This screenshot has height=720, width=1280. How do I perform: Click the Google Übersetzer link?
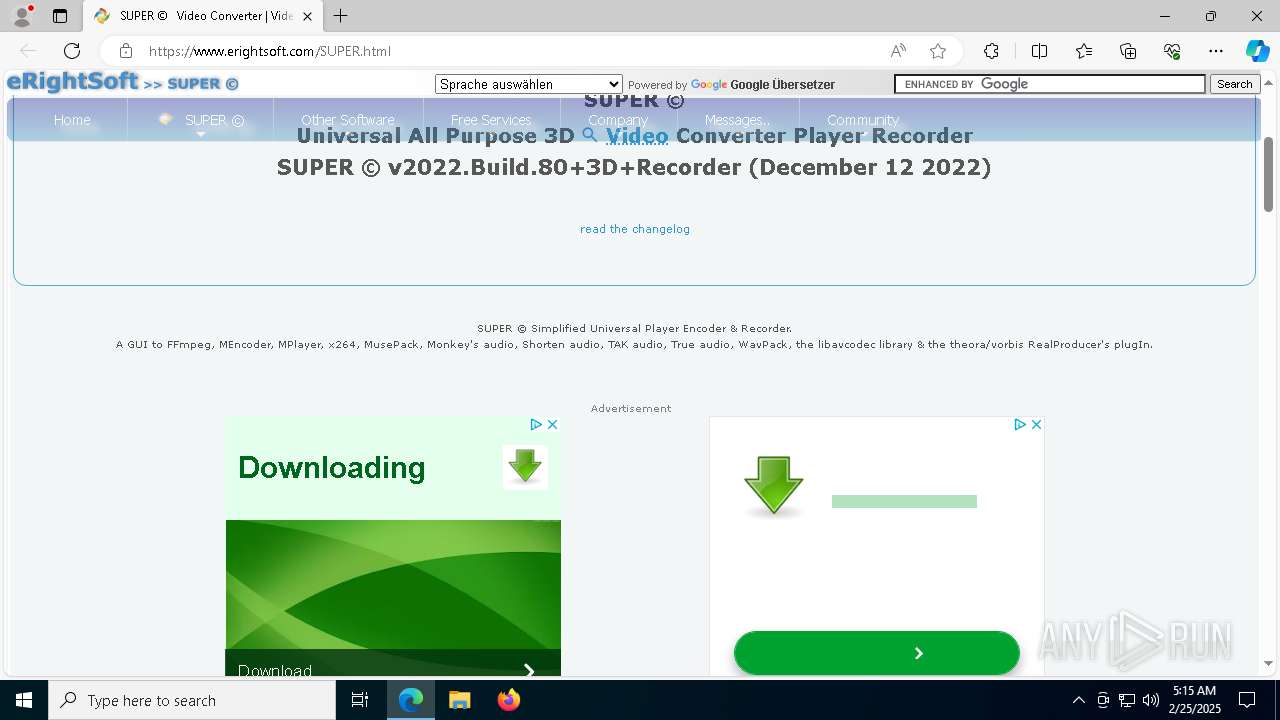763,85
